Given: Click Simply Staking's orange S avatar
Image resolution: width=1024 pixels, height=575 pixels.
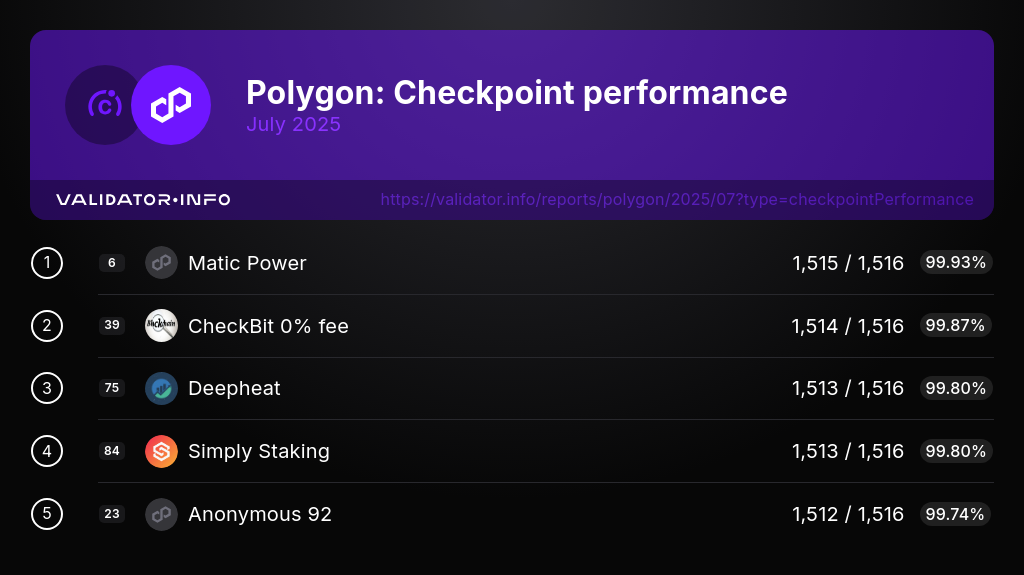Looking at the screenshot, I should (x=161, y=451).
